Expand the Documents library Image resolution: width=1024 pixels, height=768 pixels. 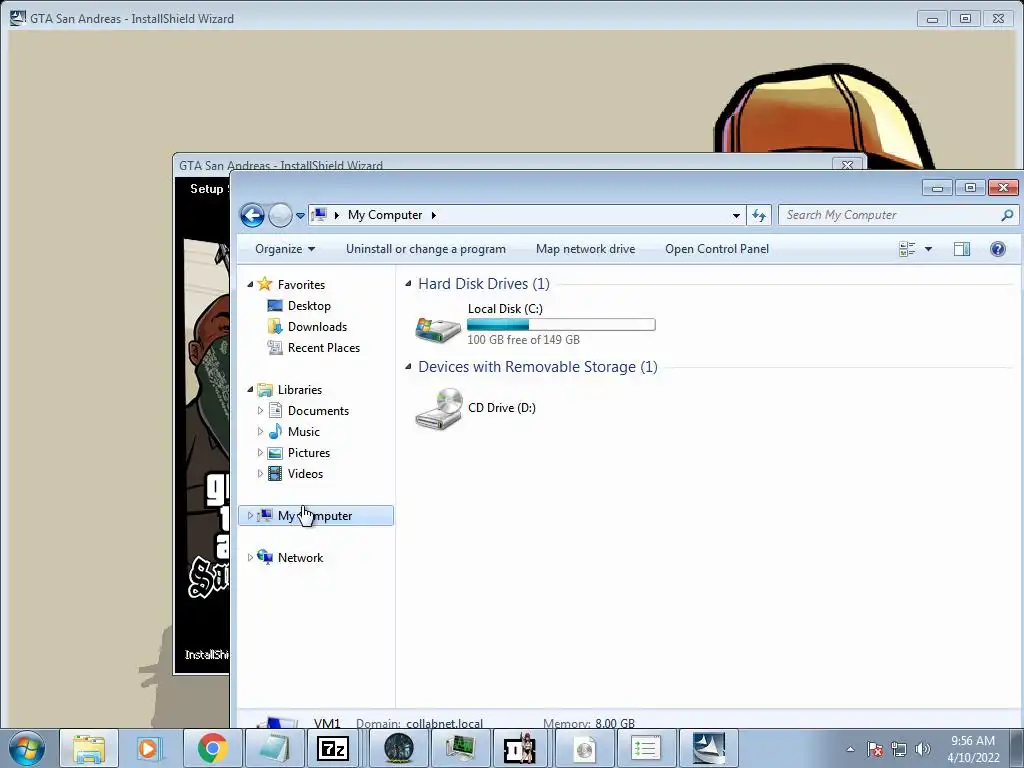point(261,411)
